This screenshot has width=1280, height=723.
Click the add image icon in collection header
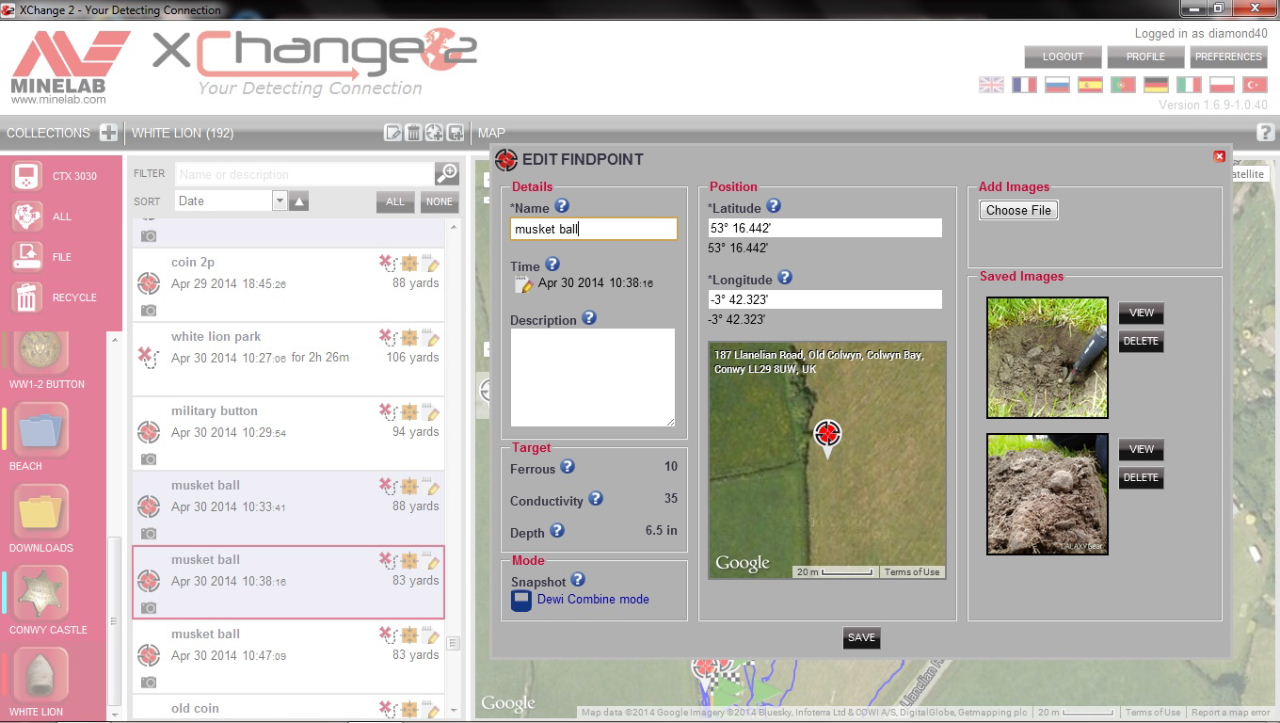pyautogui.click(x=455, y=132)
